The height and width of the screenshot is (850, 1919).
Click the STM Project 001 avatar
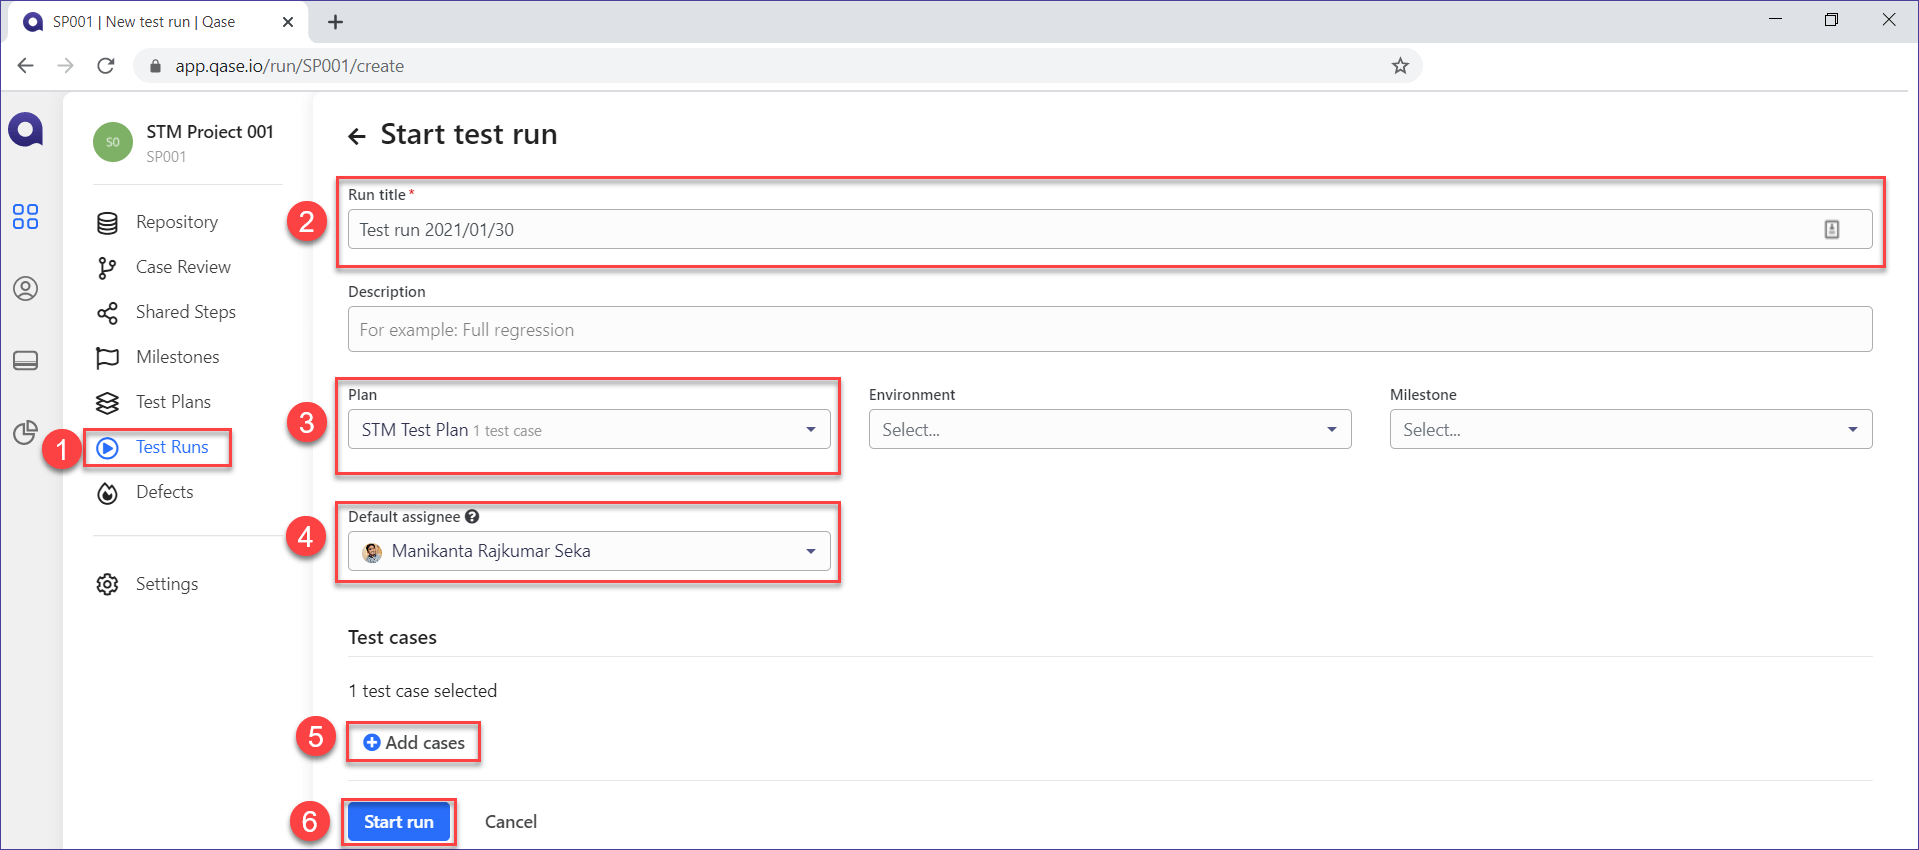113,142
